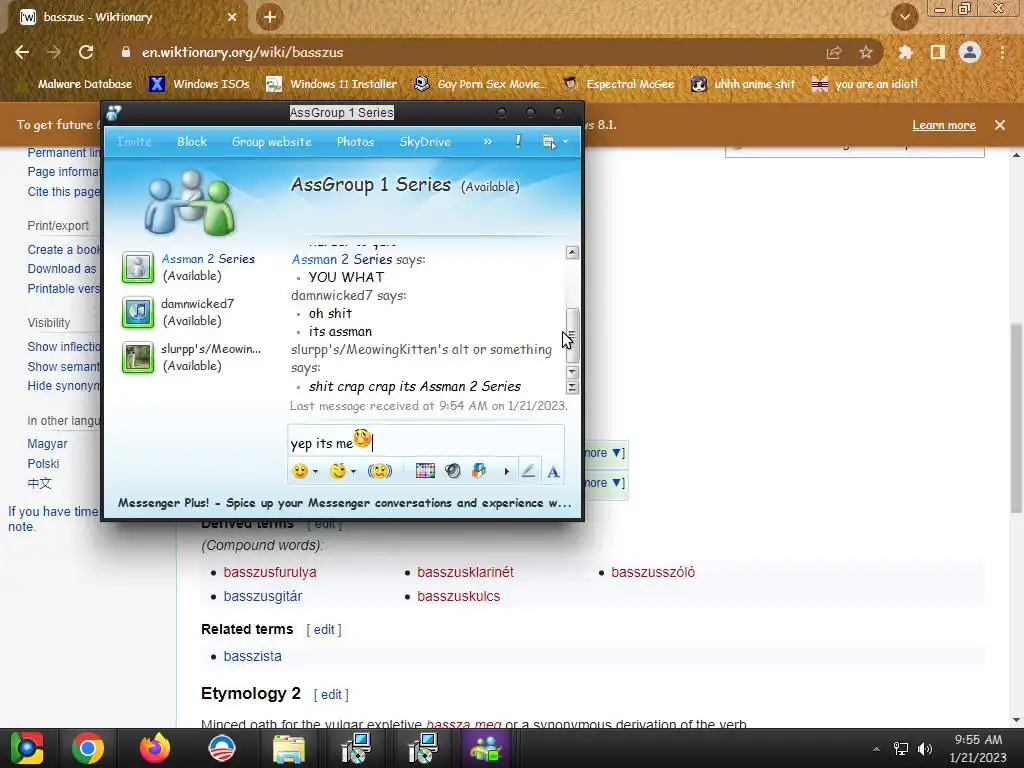The height and width of the screenshot is (768, 1024).
Task: Bookmark this page with star icon
Action: point(866,52)
